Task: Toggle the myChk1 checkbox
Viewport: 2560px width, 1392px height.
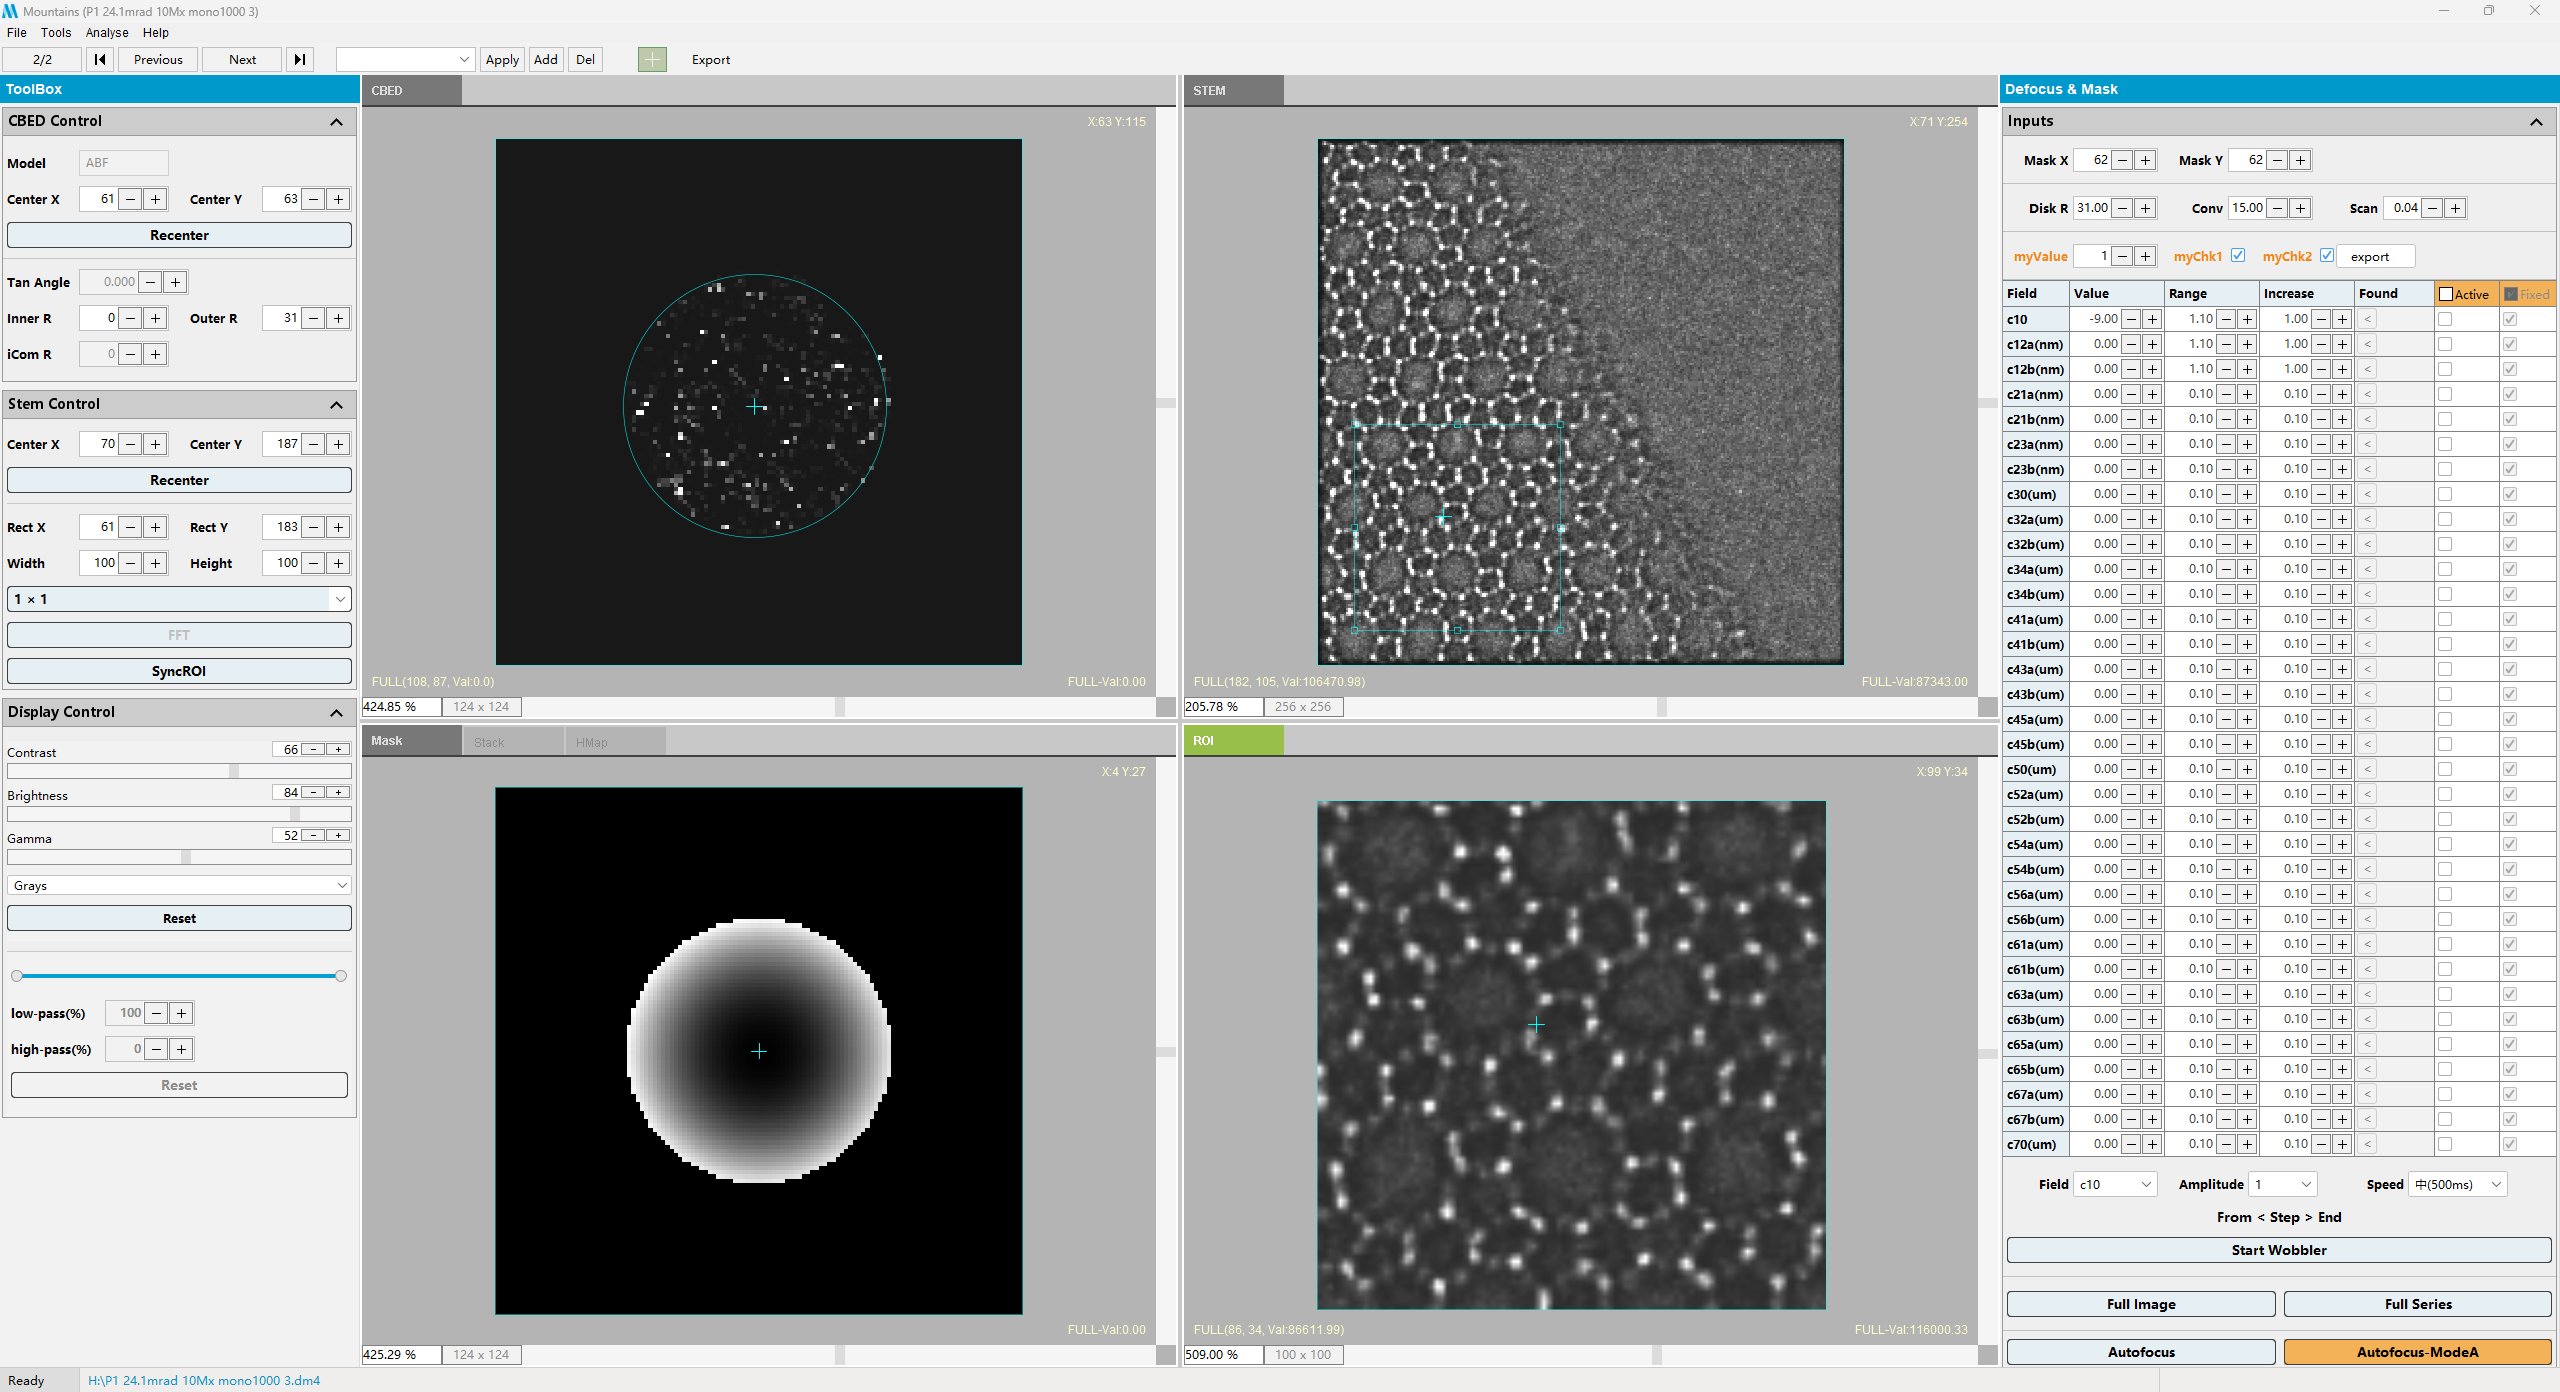Action: 2238,256
